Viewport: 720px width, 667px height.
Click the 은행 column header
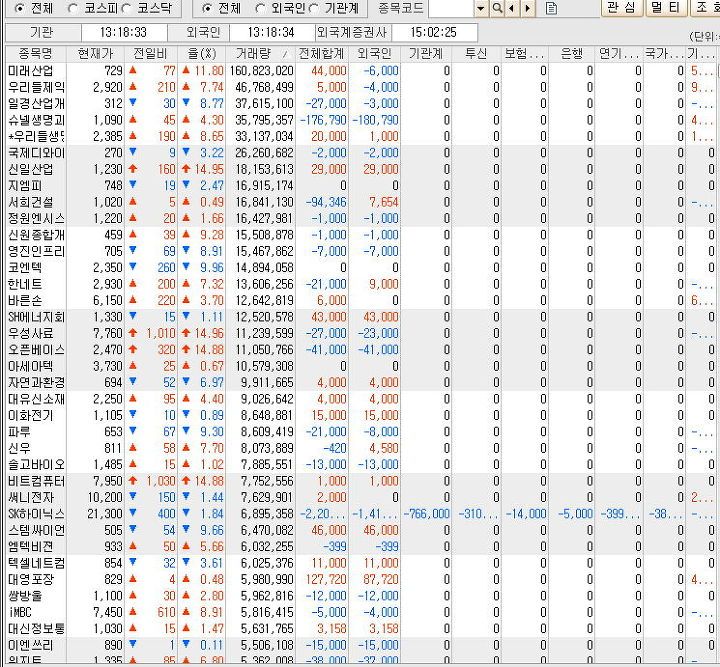coord(572,54)
